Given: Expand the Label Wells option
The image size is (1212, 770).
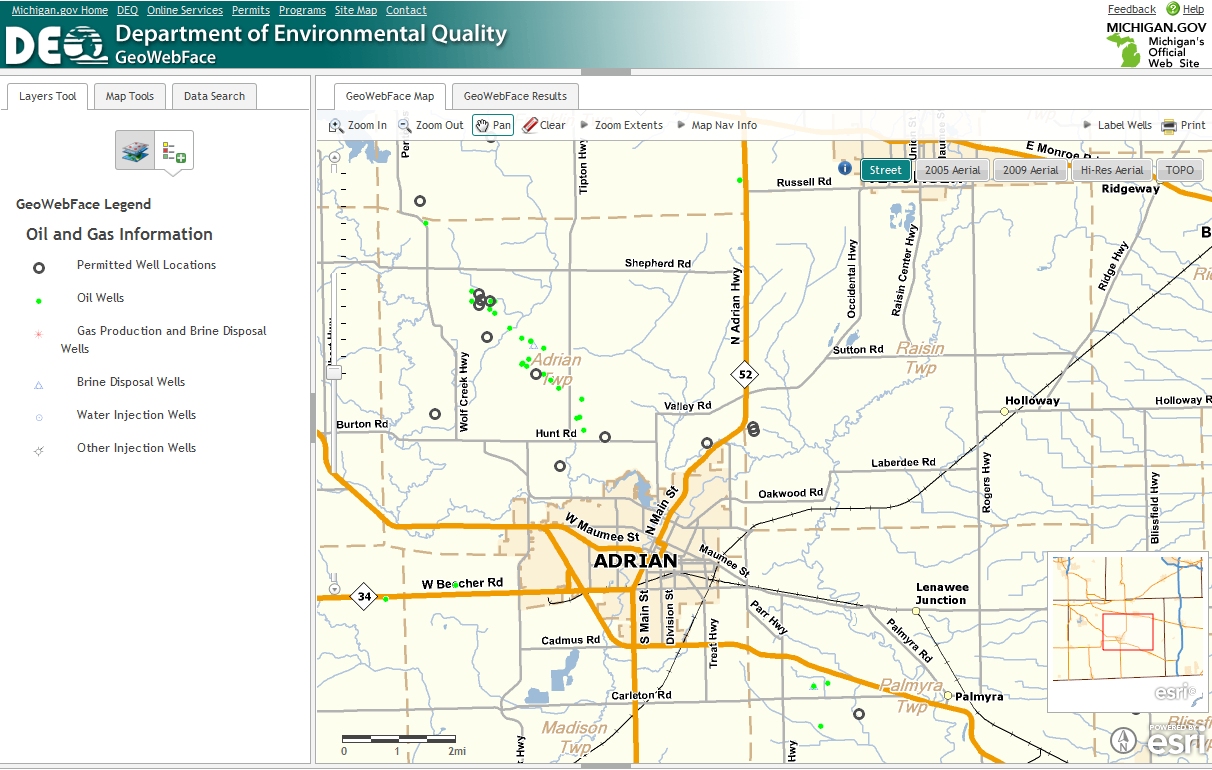Looking at the screenshot, I should pyautogui.click(x=1118, y=125).
